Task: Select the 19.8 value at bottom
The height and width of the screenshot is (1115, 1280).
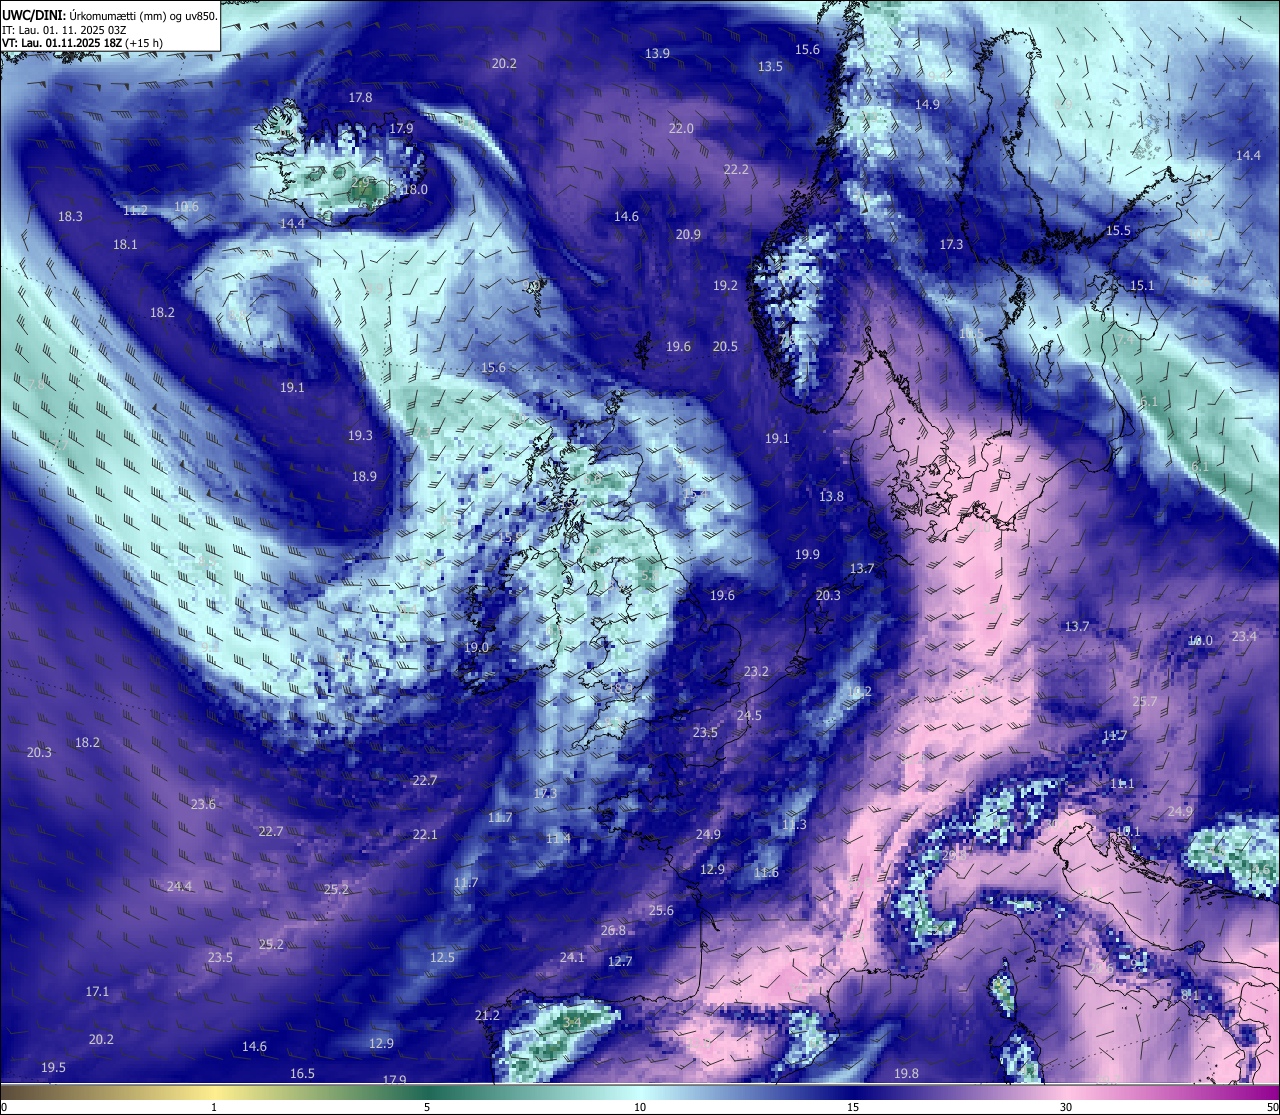Action: [906, 1074]
